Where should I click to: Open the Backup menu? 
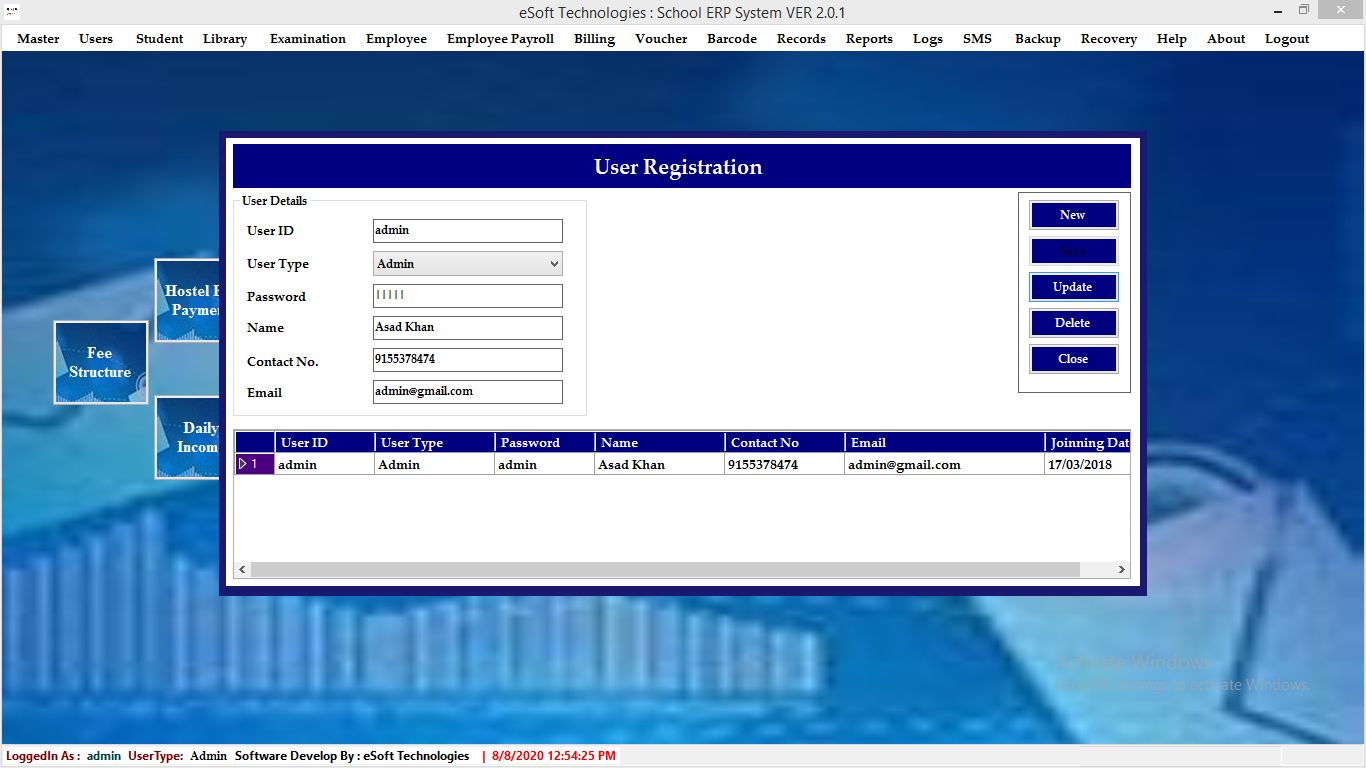(1037, 39)
